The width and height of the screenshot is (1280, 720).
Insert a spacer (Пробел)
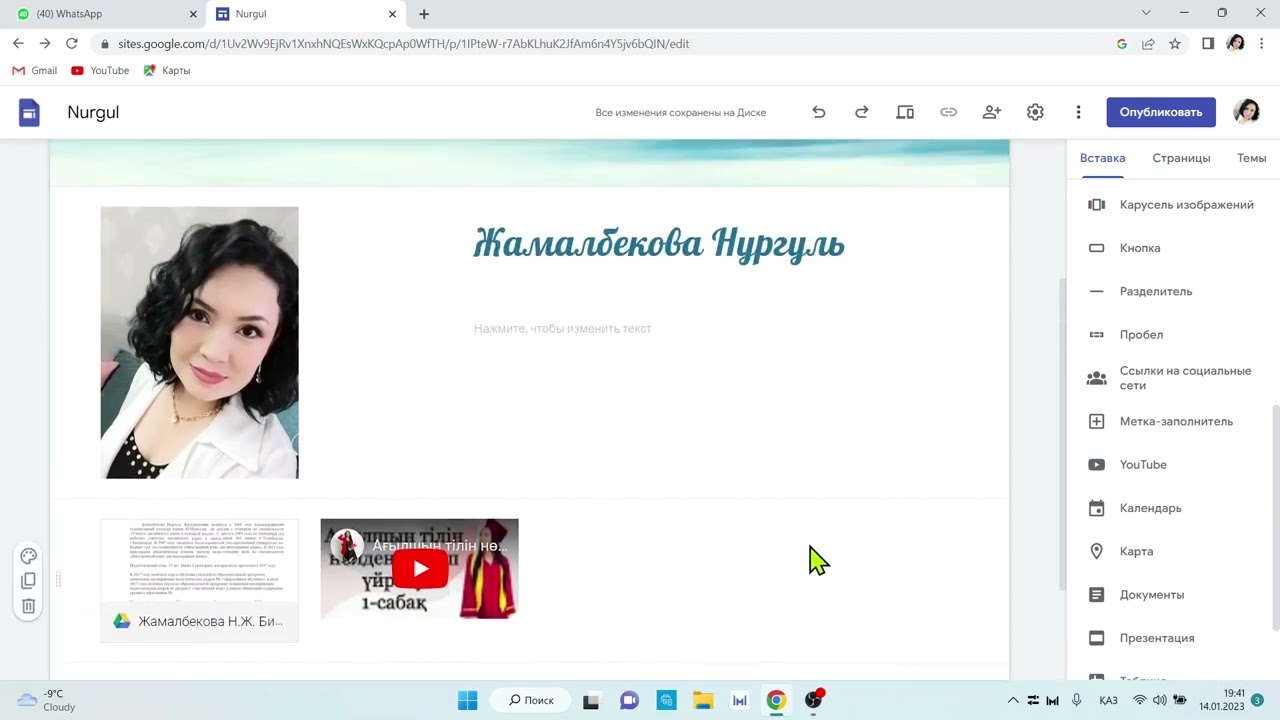[1170, 335]
